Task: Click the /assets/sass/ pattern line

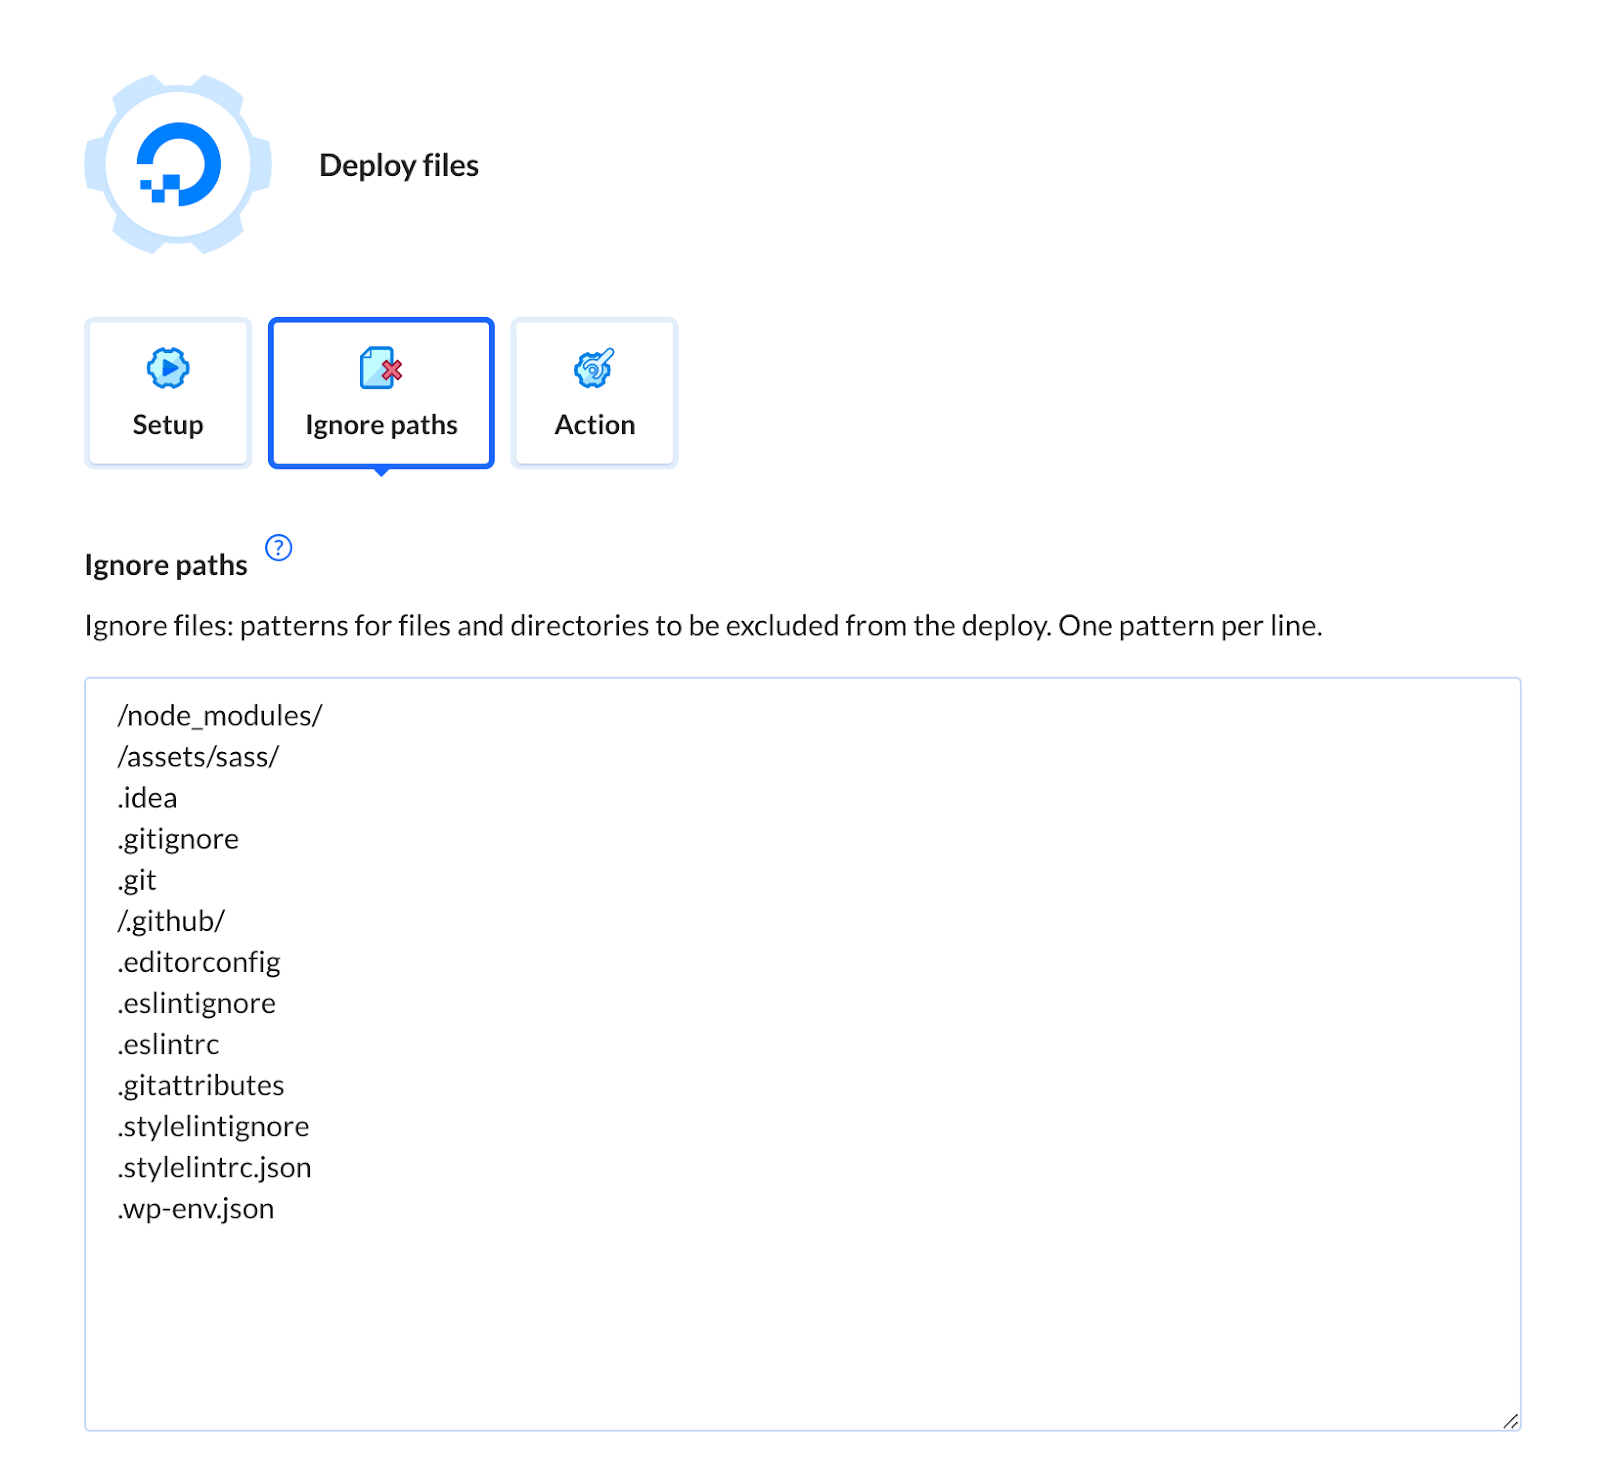Action: click(x=198, y=757)
